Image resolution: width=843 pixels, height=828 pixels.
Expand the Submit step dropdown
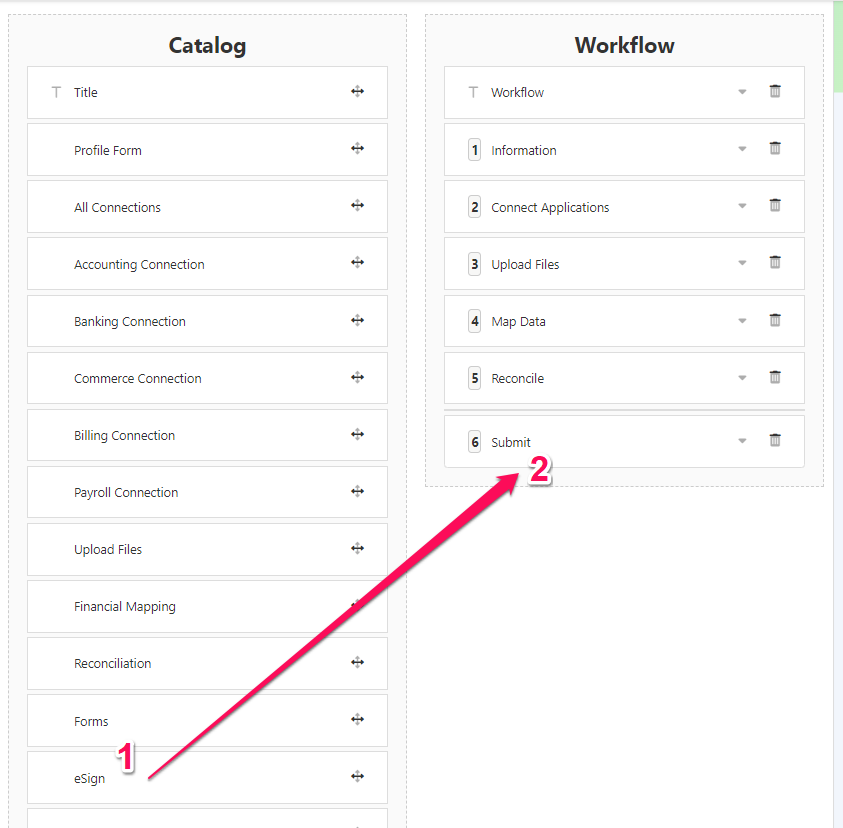[x=742, y=441]
